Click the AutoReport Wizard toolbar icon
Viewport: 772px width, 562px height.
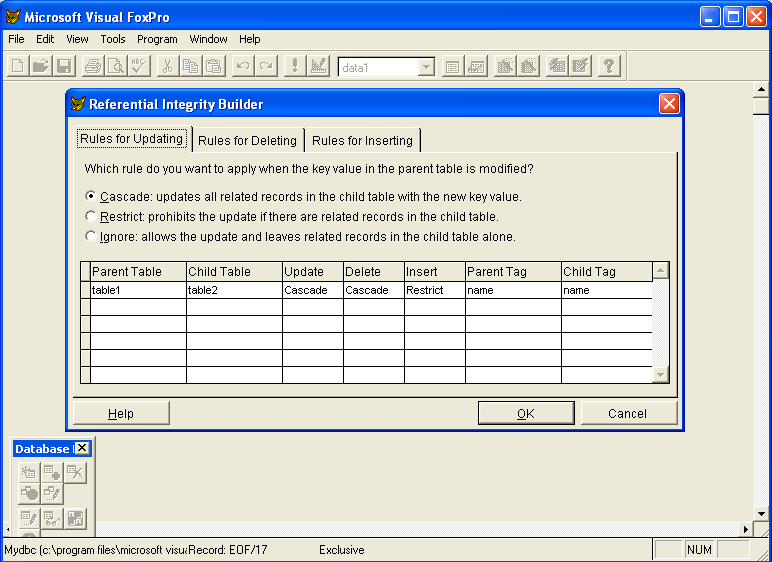point(580,66)
